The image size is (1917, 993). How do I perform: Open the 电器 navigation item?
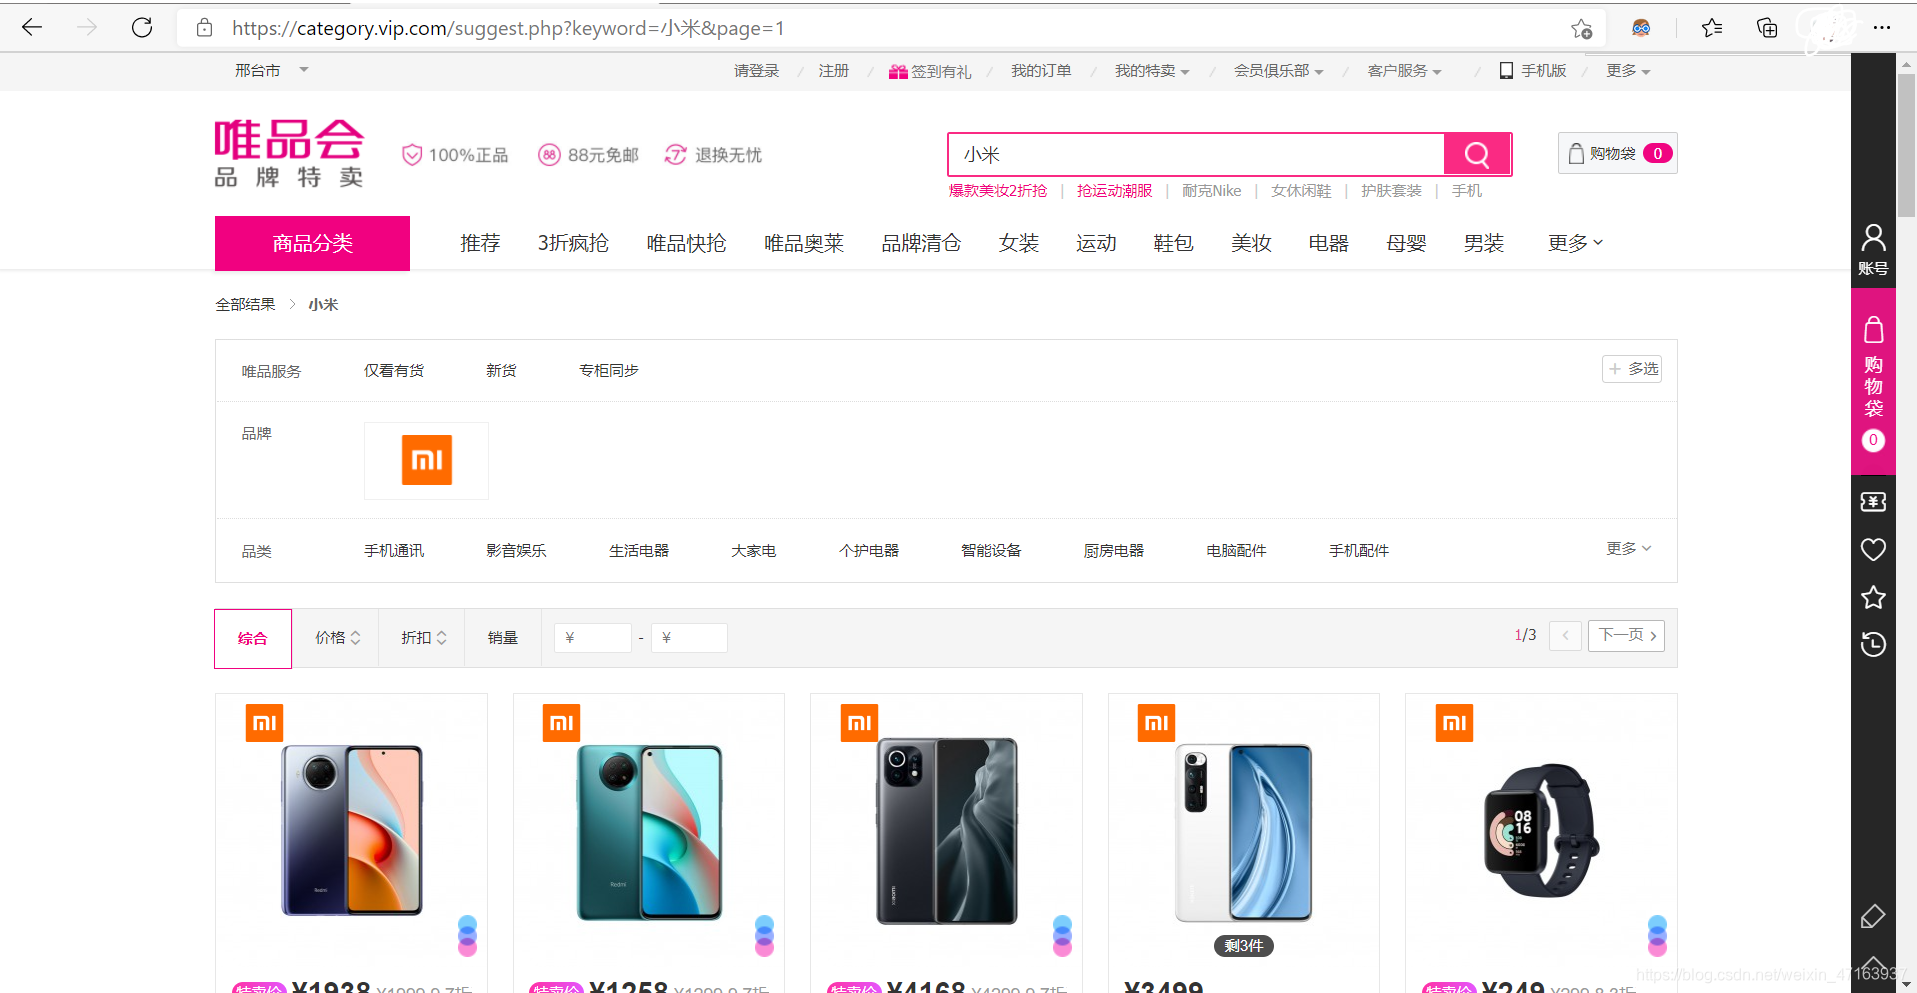click(1328, 243)
